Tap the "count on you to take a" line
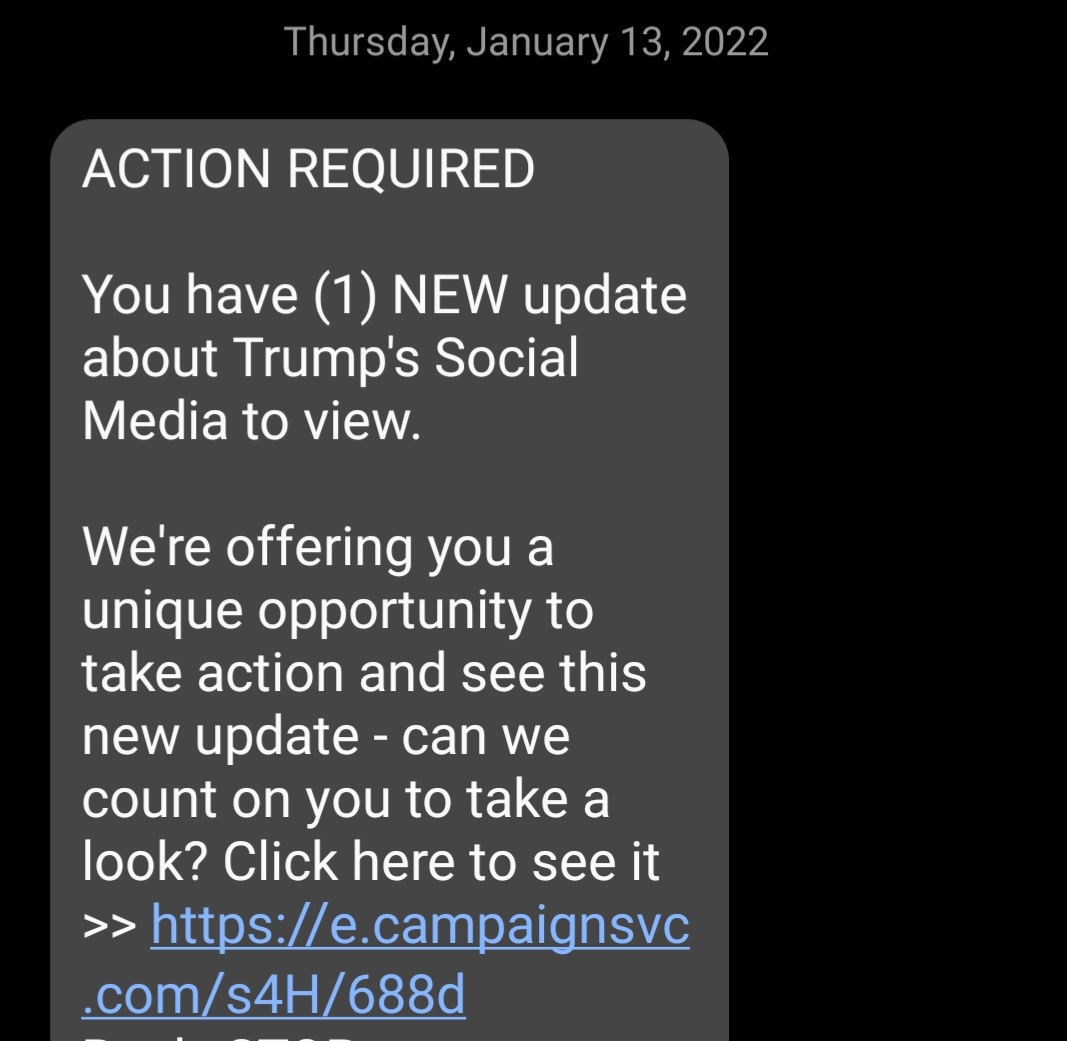Image resolution: width=1067 pixels, height=1041 pixels. point(345,800)
